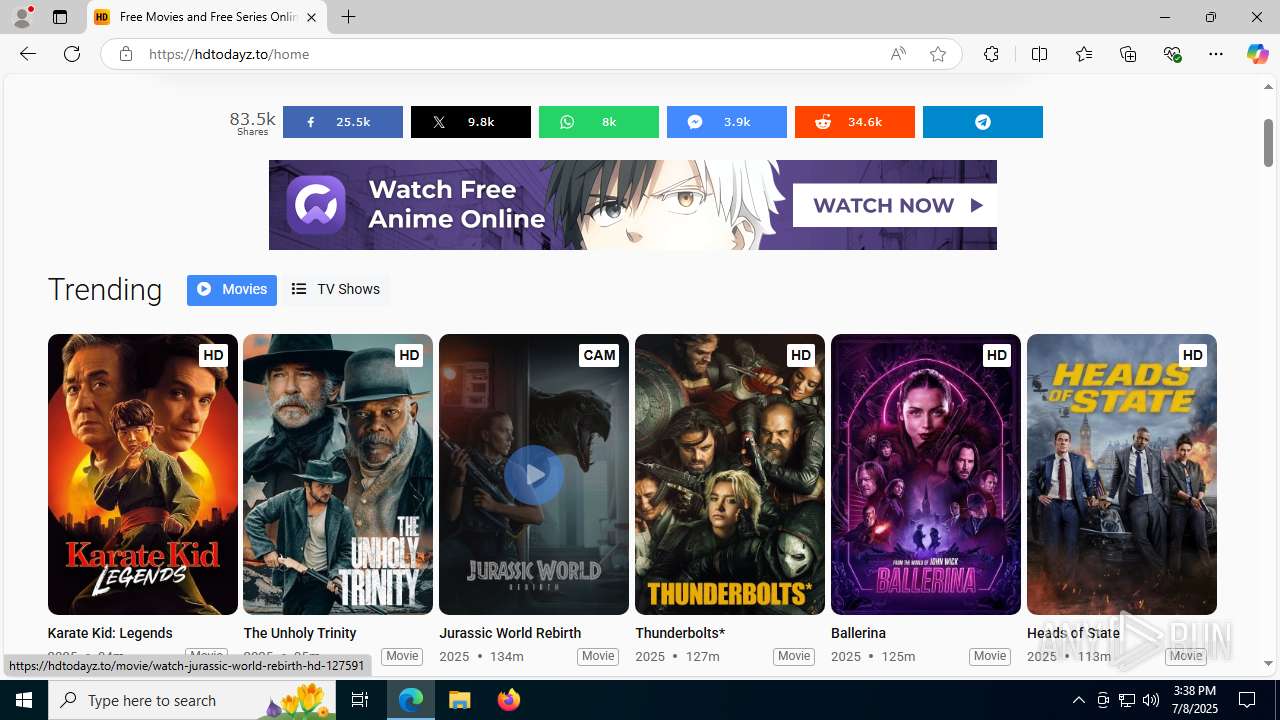Open the volume control icon

pyautogui.click(x=1151, y=700)
